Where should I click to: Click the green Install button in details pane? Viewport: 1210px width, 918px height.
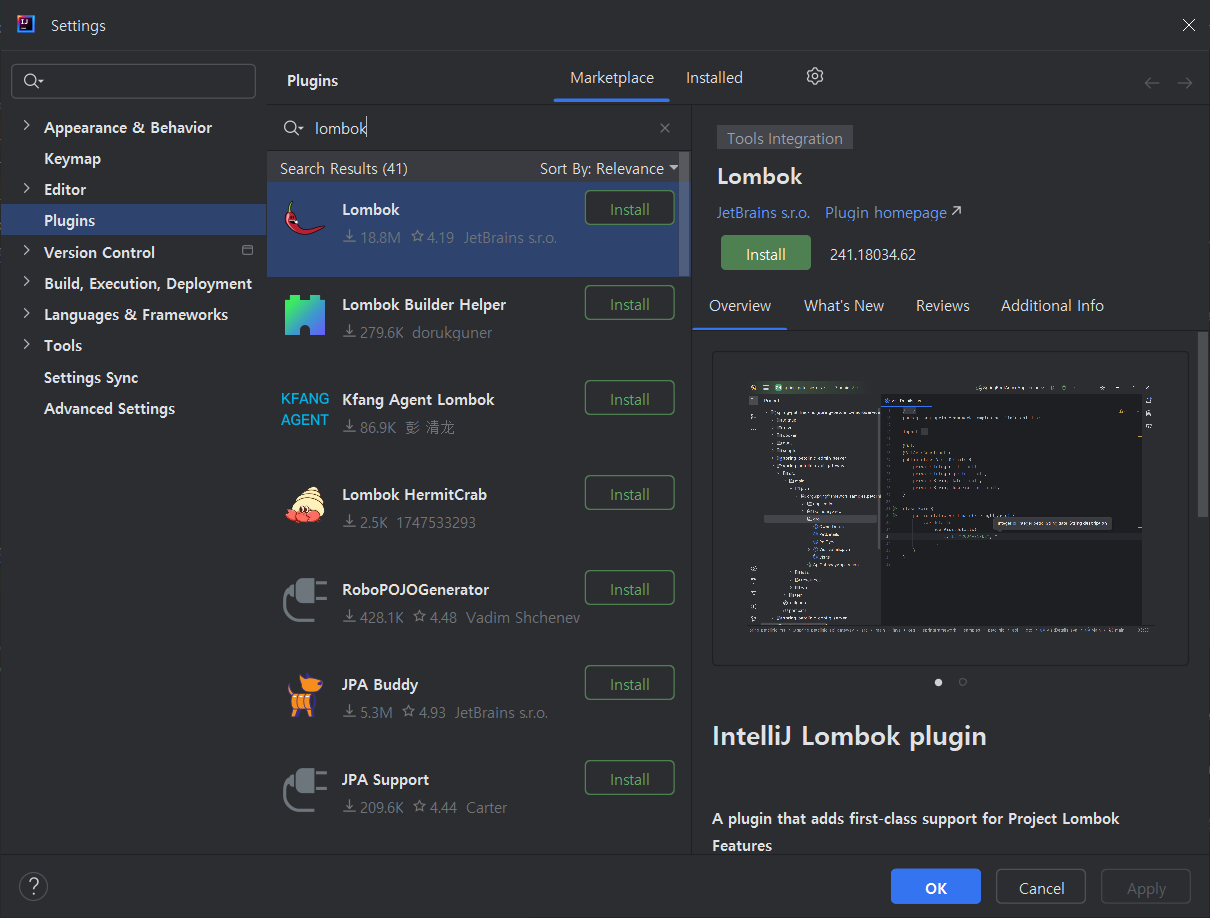pos(766,254)
